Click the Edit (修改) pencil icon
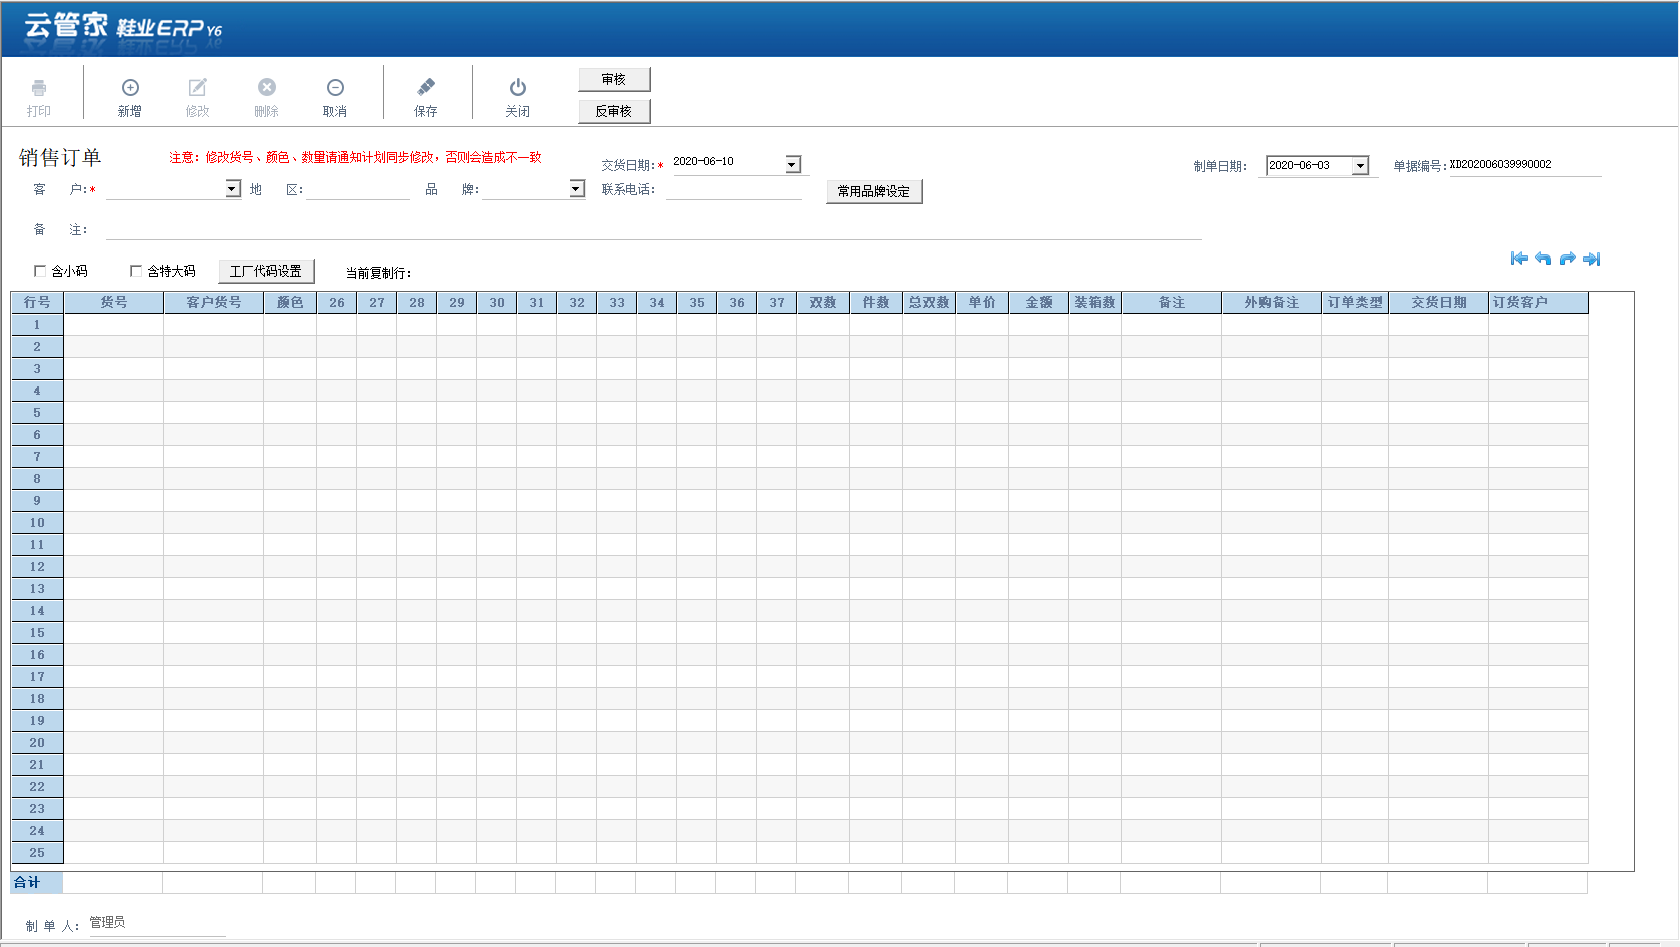This screenshot has height=947, width=1680. pyautogui.click(x=198, y=88)
